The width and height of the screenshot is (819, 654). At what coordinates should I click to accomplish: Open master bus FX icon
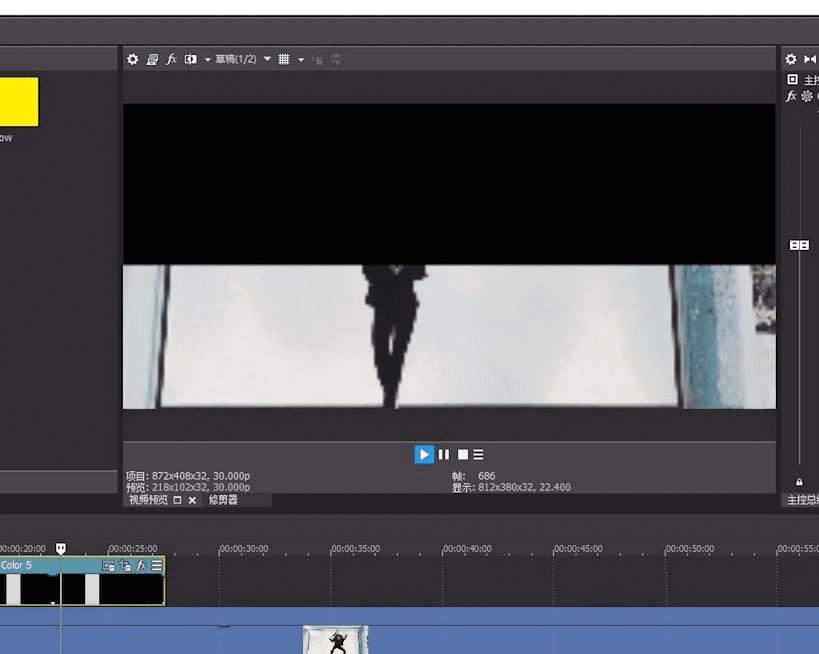(x=791, y=96)
